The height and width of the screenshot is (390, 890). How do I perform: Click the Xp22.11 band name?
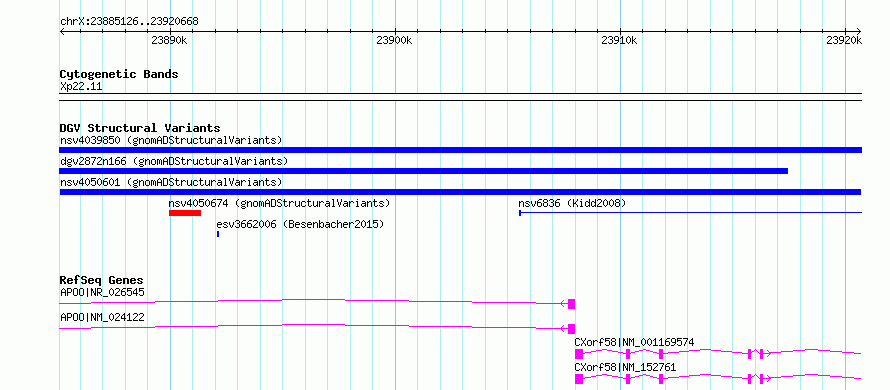coord(81,87)
